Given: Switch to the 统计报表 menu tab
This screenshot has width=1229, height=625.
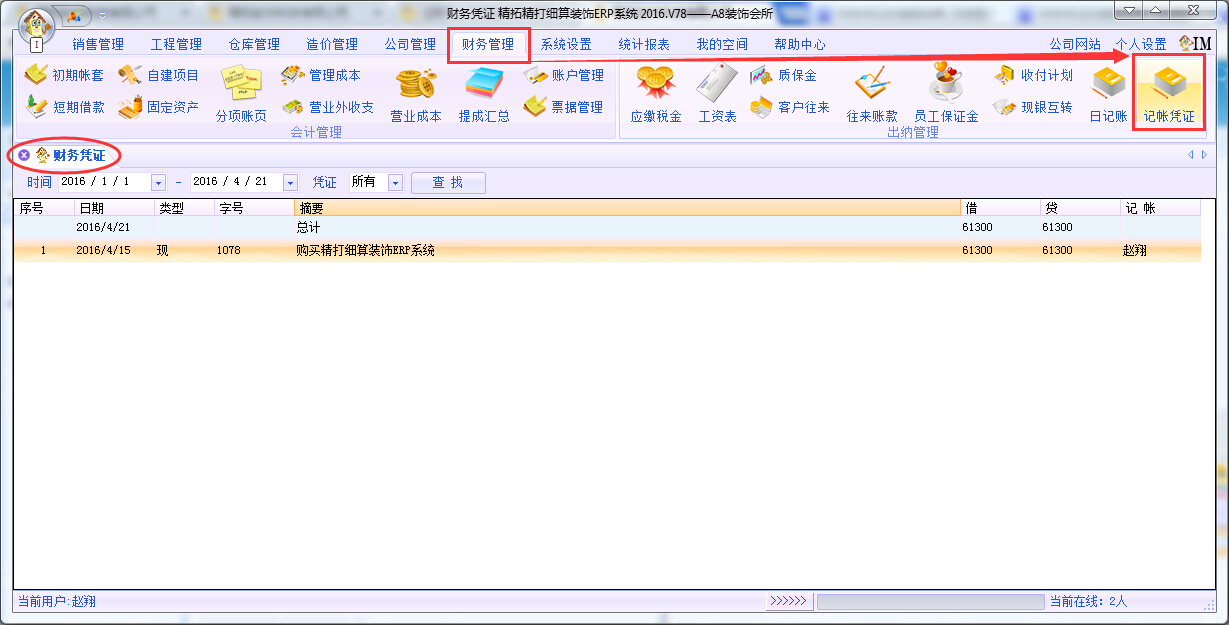Looking at the screenshot, I should click(644, 44).
